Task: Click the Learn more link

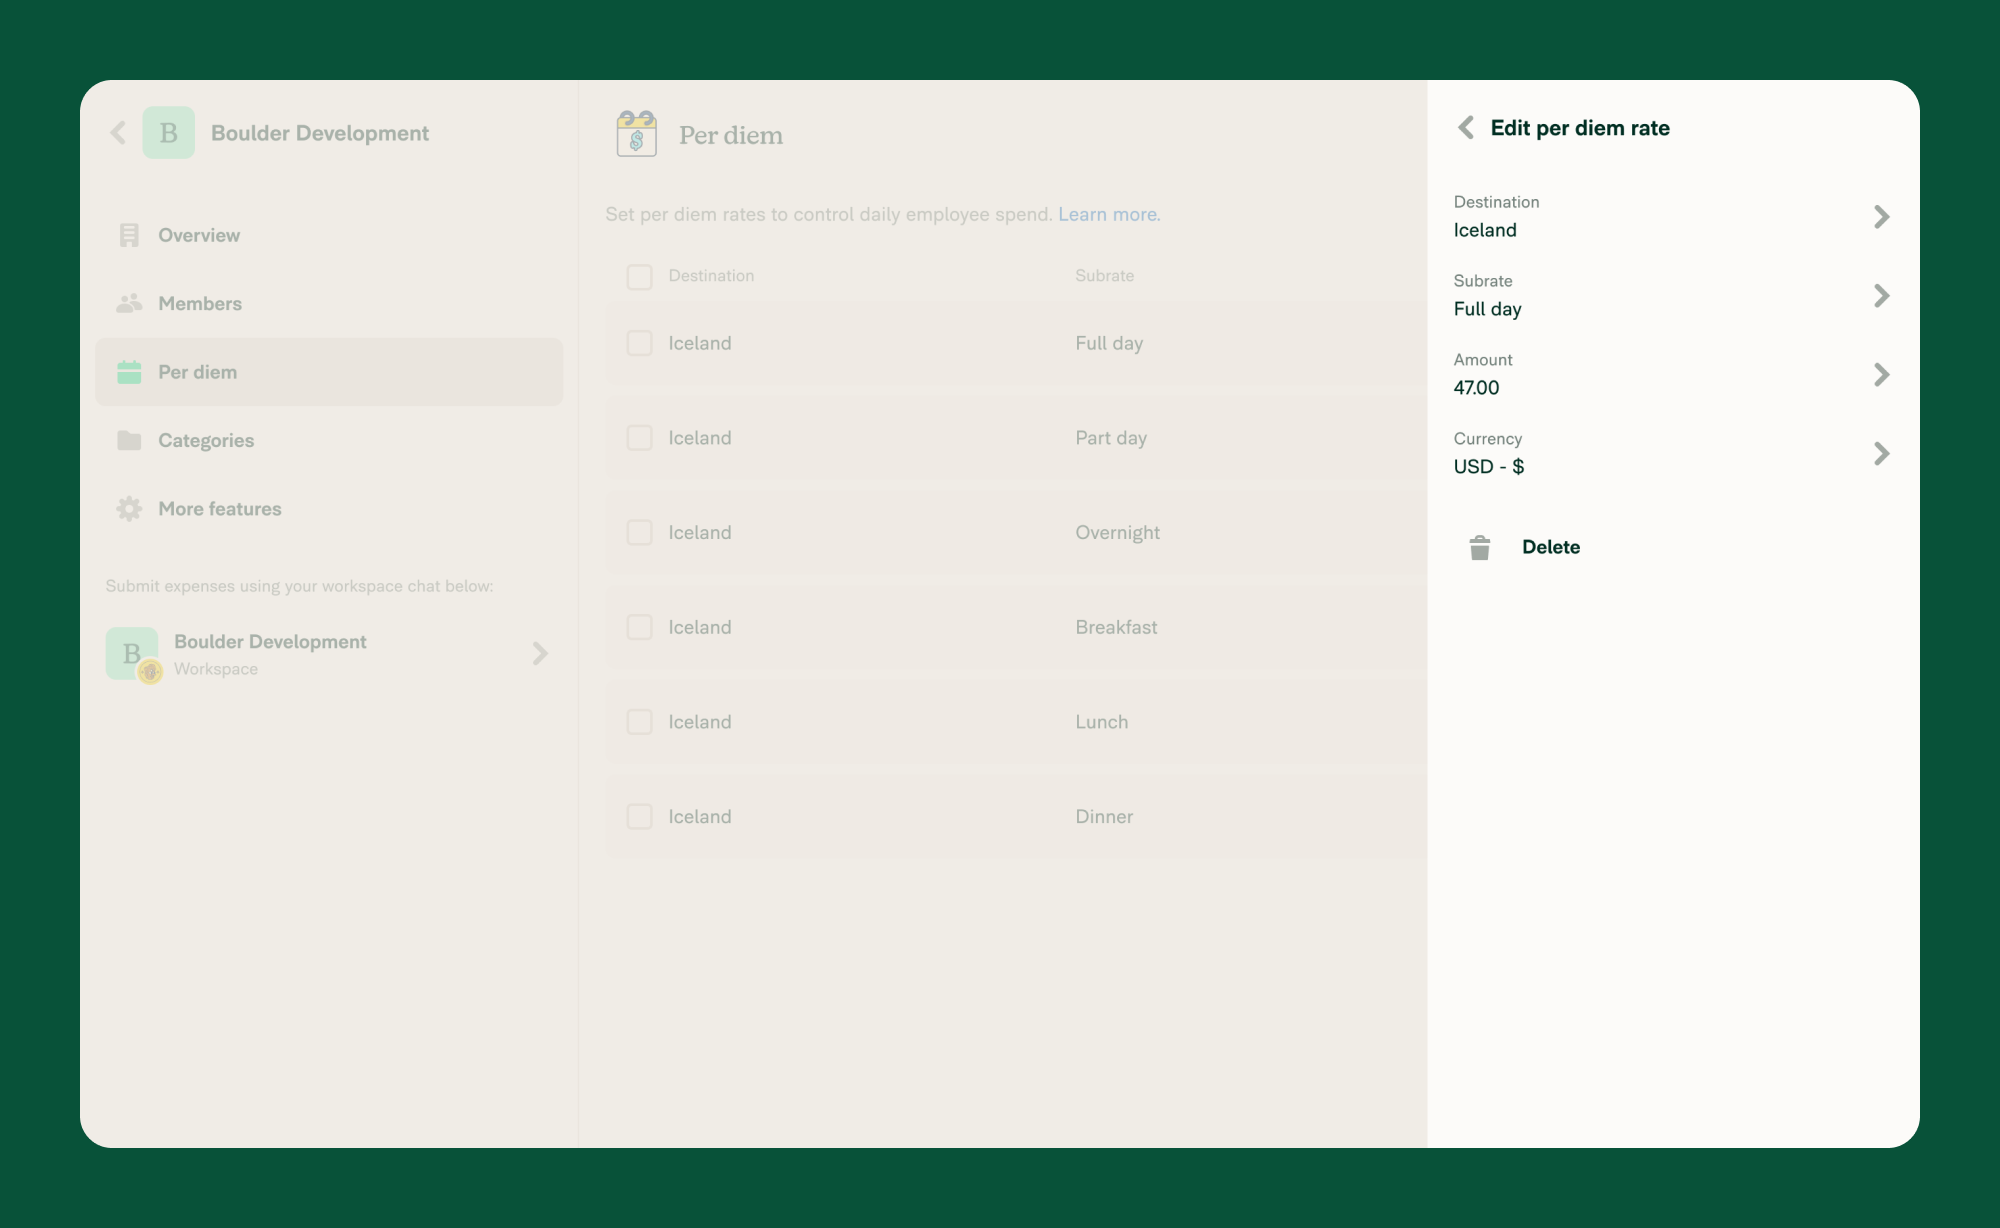Action: 1106,214
